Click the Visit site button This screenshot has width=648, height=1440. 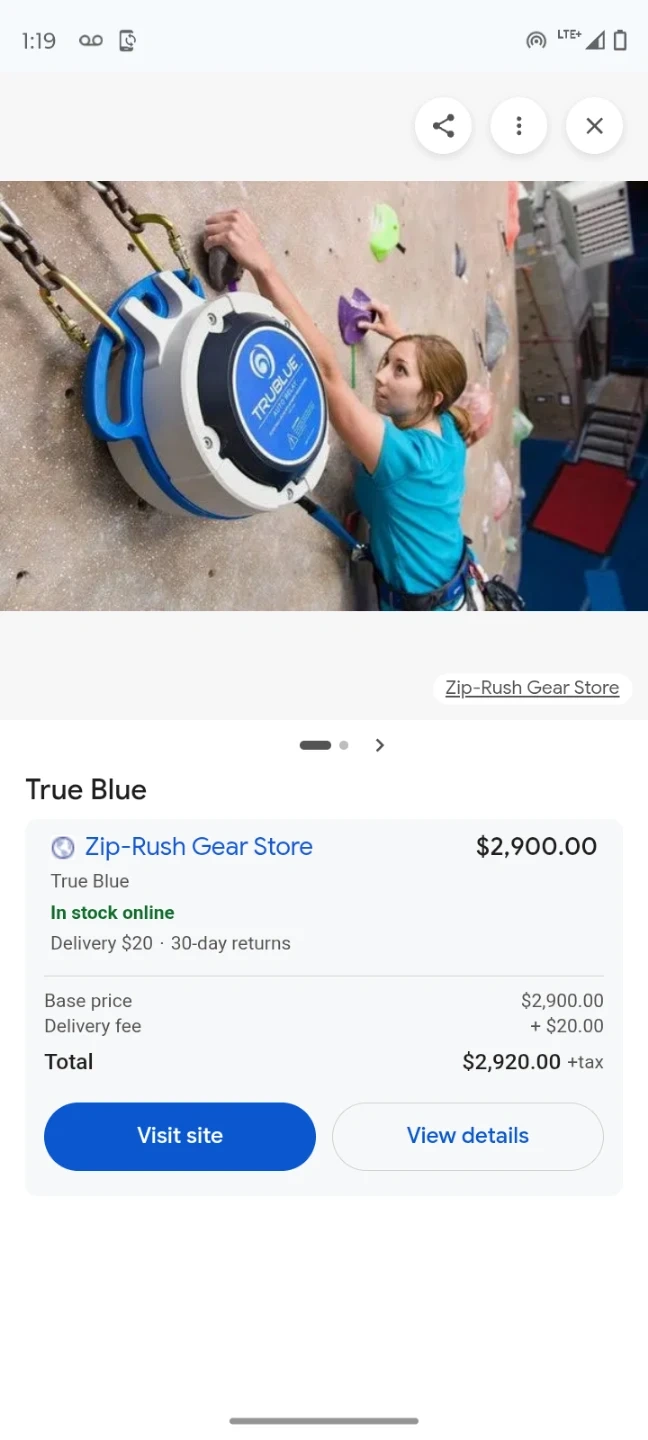click(x=180, y=1136)
